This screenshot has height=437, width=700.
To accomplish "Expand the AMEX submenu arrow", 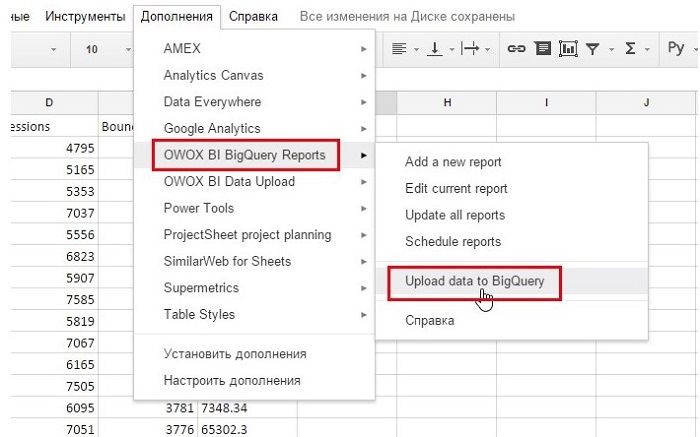I will point(364,49).
